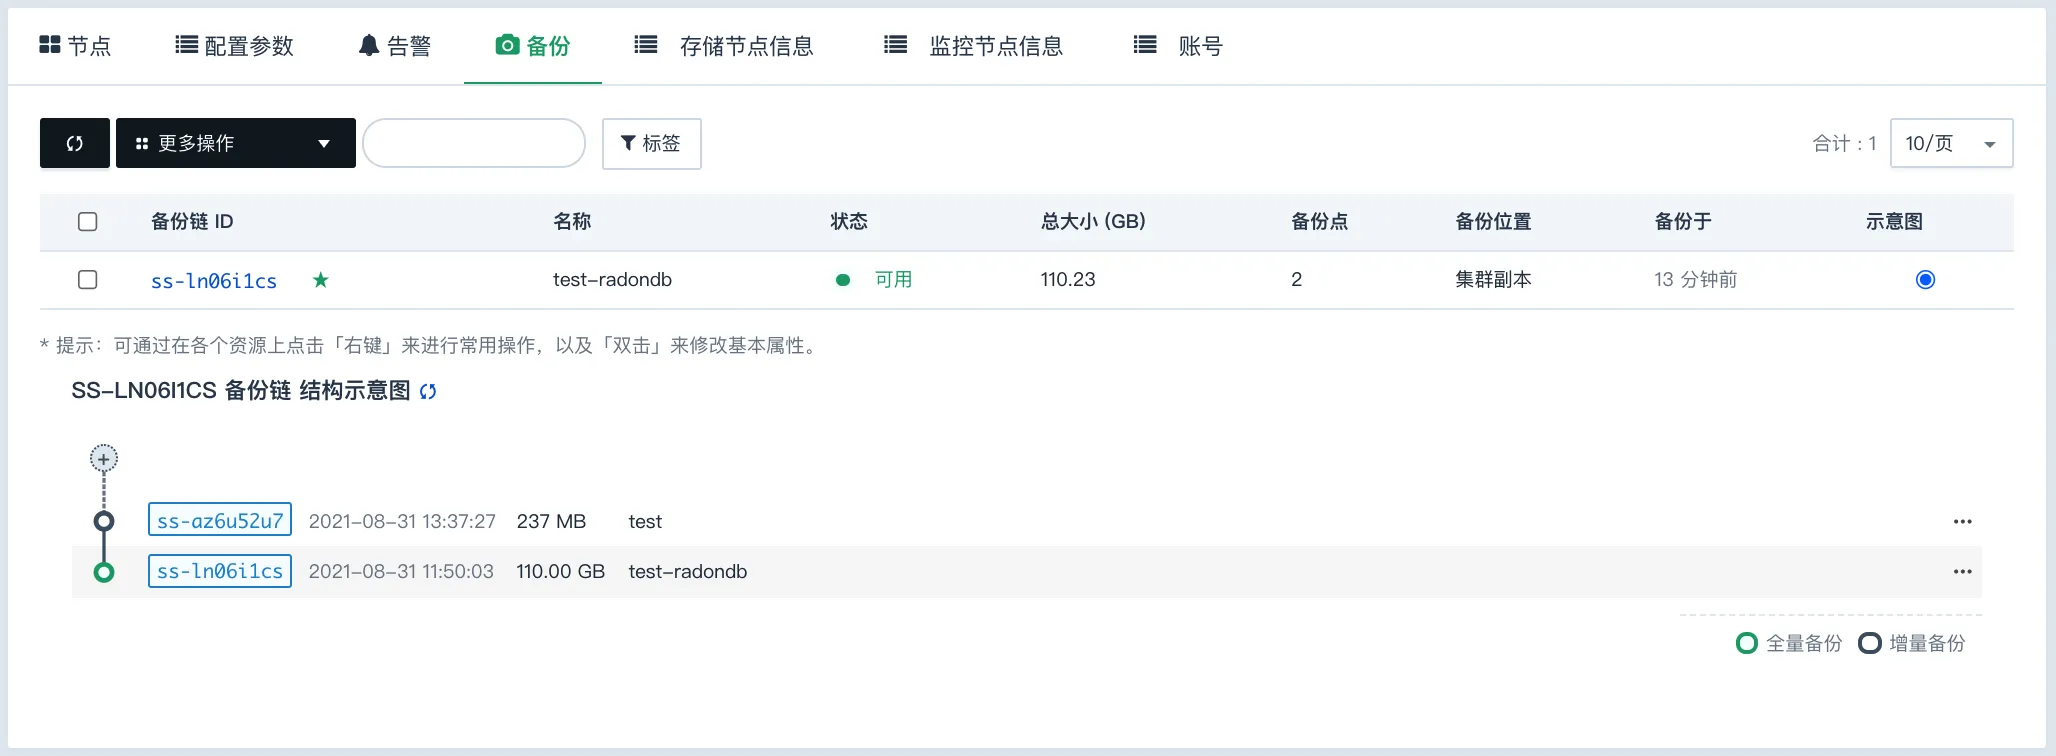This screenshot has height=756, width=2056.
Task: Click the 13 分钟前 time cell
Action: [1695, 280]
